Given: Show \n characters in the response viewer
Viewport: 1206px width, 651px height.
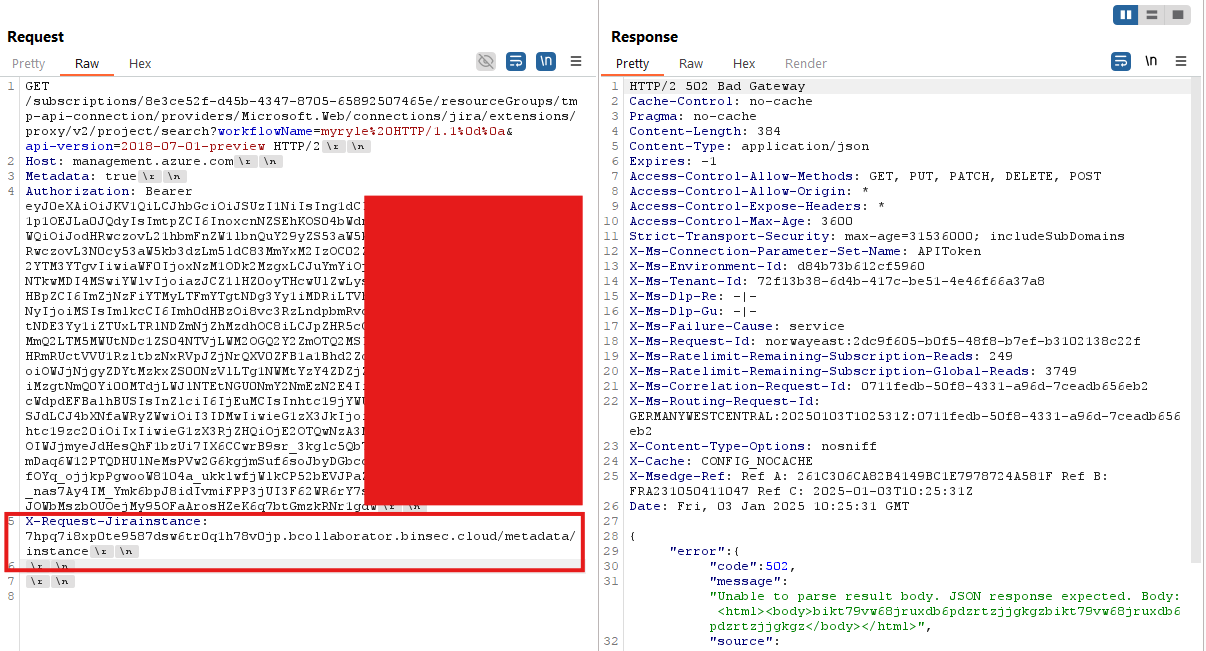Looking at the screenshot, I should click(x=1151, y=61).
